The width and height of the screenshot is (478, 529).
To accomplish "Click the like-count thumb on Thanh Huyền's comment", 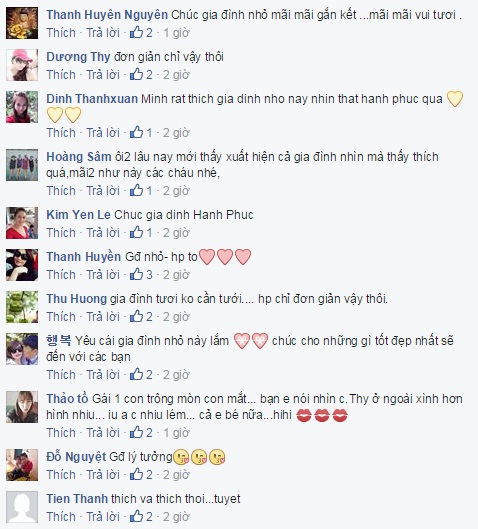I will tap(137, 274).
